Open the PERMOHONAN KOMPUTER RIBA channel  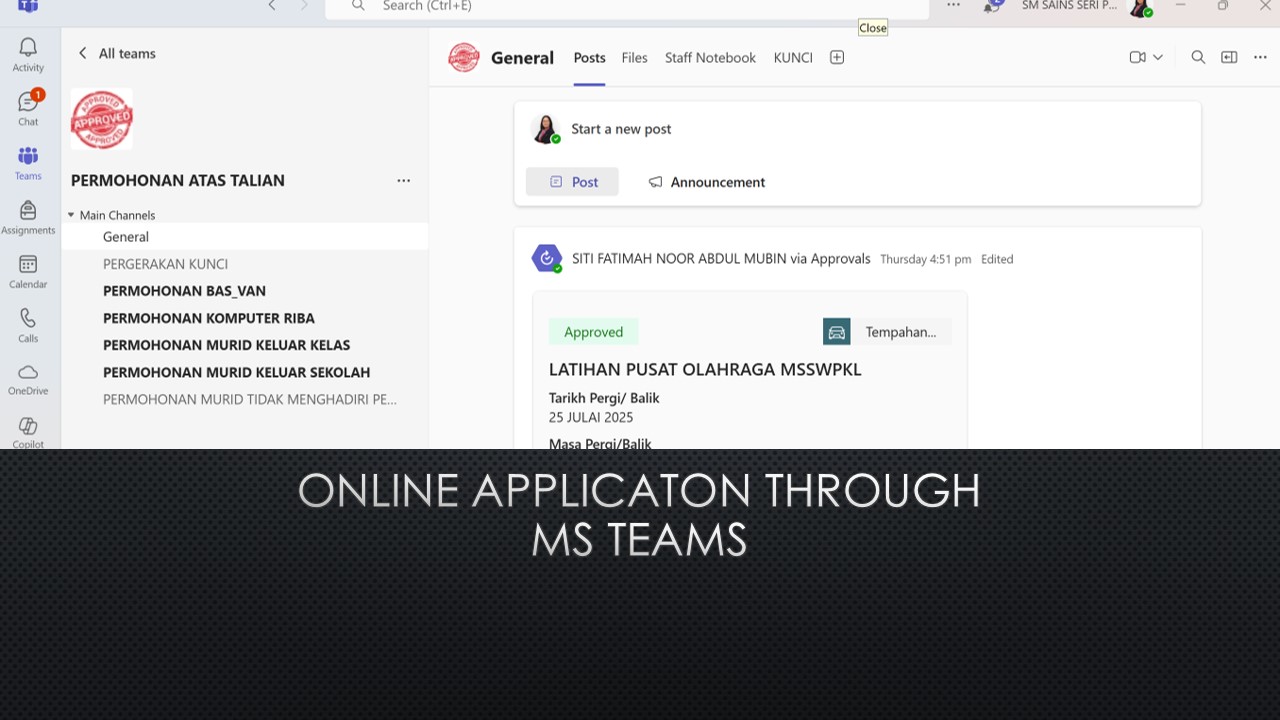tap(245, 318)
